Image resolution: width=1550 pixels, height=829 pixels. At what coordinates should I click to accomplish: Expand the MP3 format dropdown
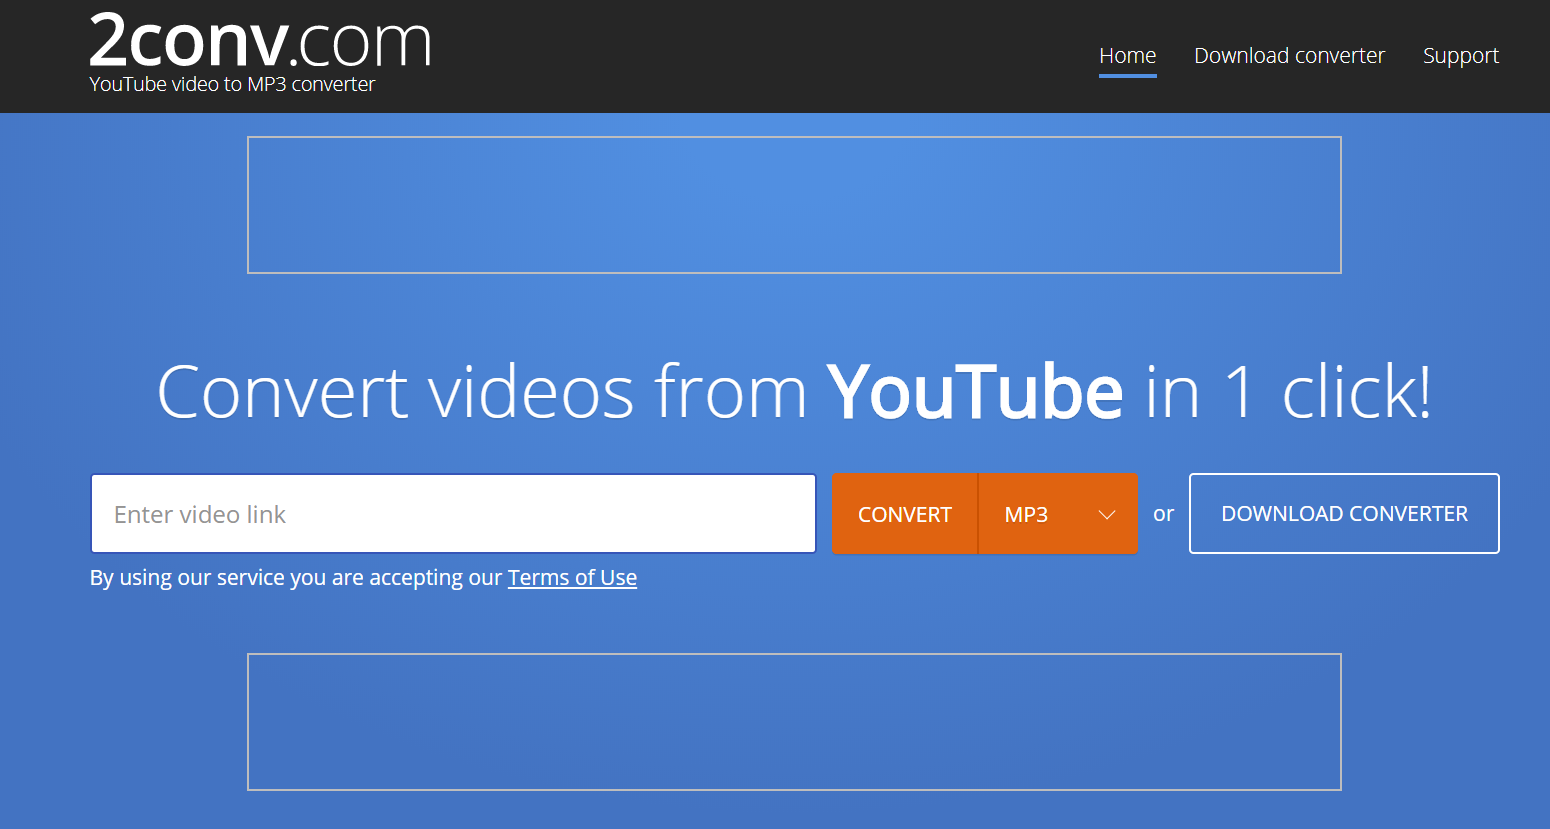click(1058, 514)
